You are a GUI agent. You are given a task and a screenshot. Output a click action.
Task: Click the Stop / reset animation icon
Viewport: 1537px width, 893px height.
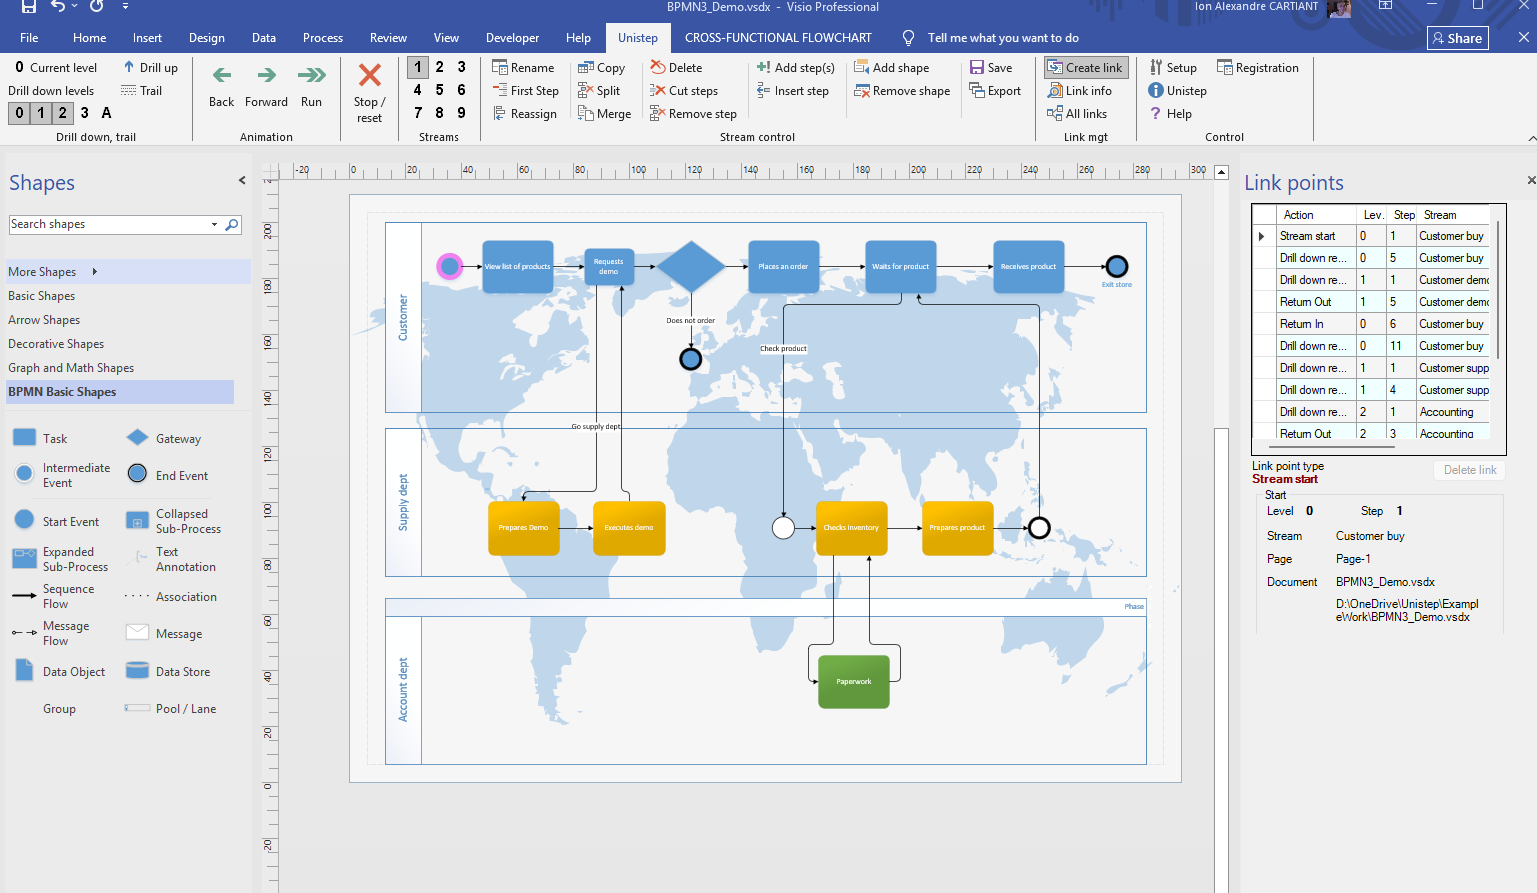point(369,76)
